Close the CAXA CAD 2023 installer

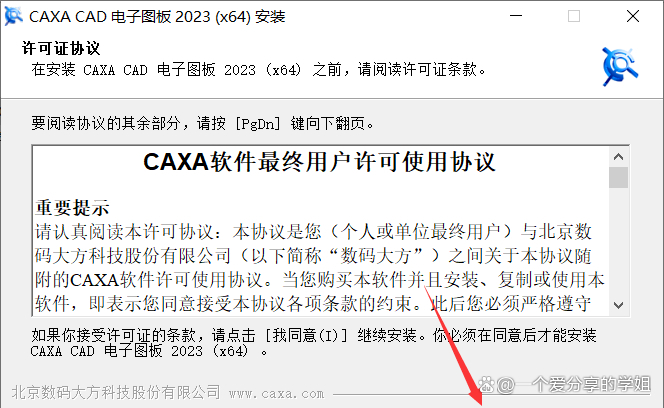click(633, 16)
